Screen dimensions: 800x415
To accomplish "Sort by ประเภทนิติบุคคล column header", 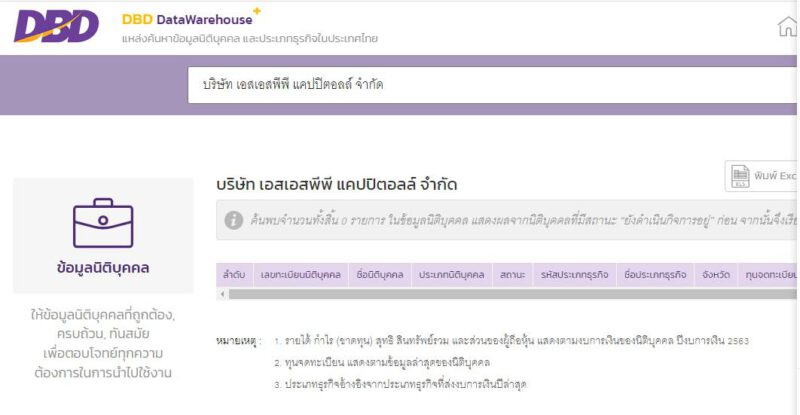I will pyautogui.click(x=451, y=274).
